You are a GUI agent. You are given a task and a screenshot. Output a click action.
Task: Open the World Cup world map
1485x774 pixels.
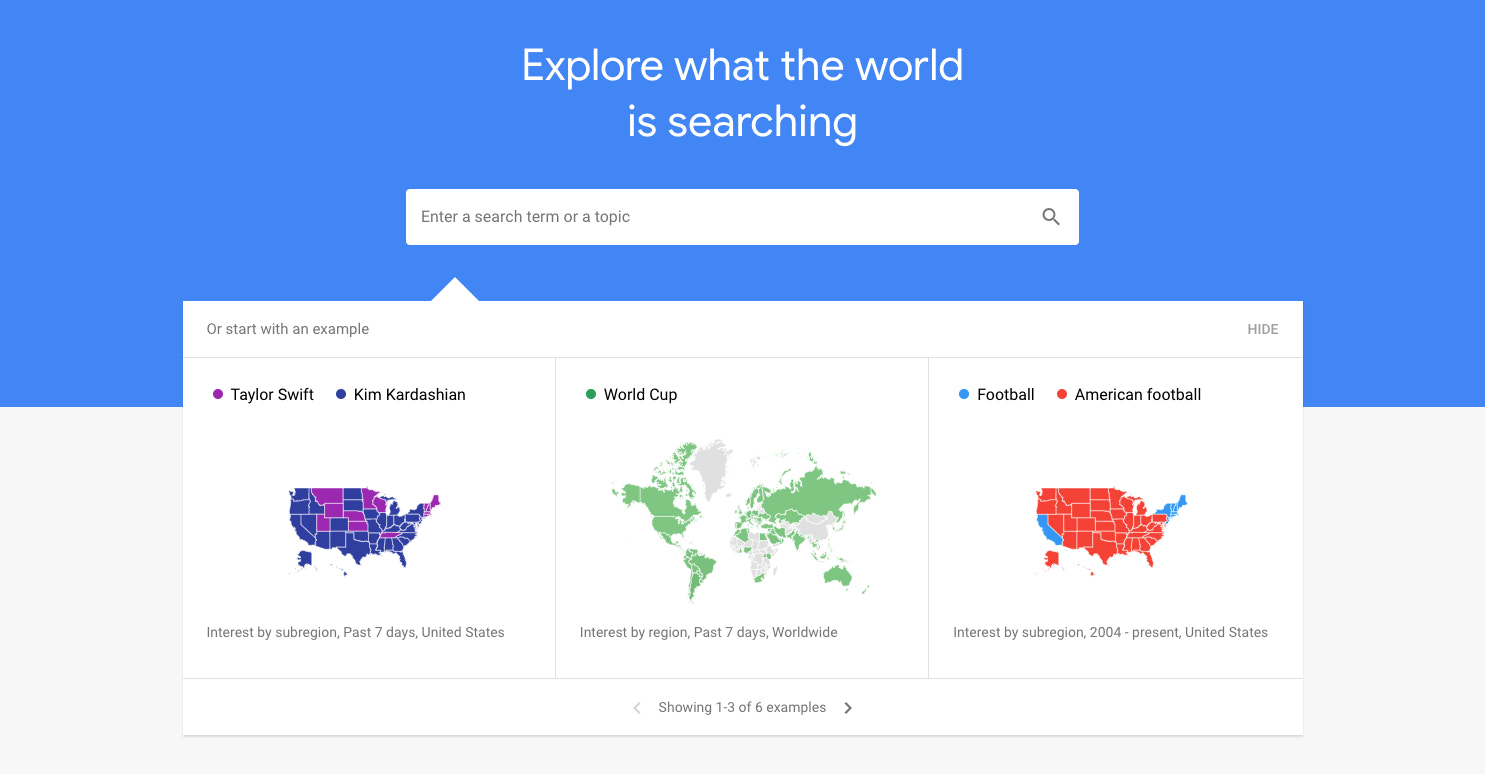[x=742, y=520]
